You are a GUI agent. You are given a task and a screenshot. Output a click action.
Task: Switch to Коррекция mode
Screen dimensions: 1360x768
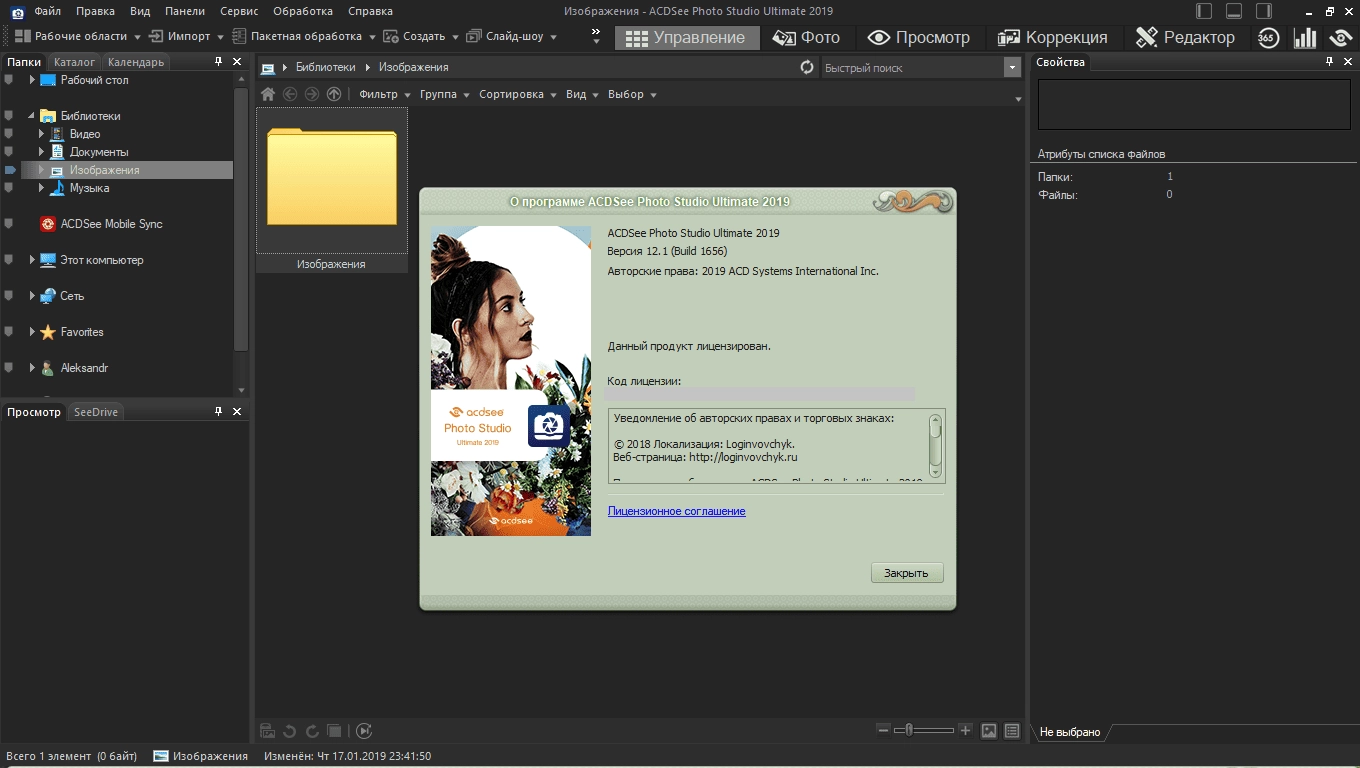pos(1053,37)
